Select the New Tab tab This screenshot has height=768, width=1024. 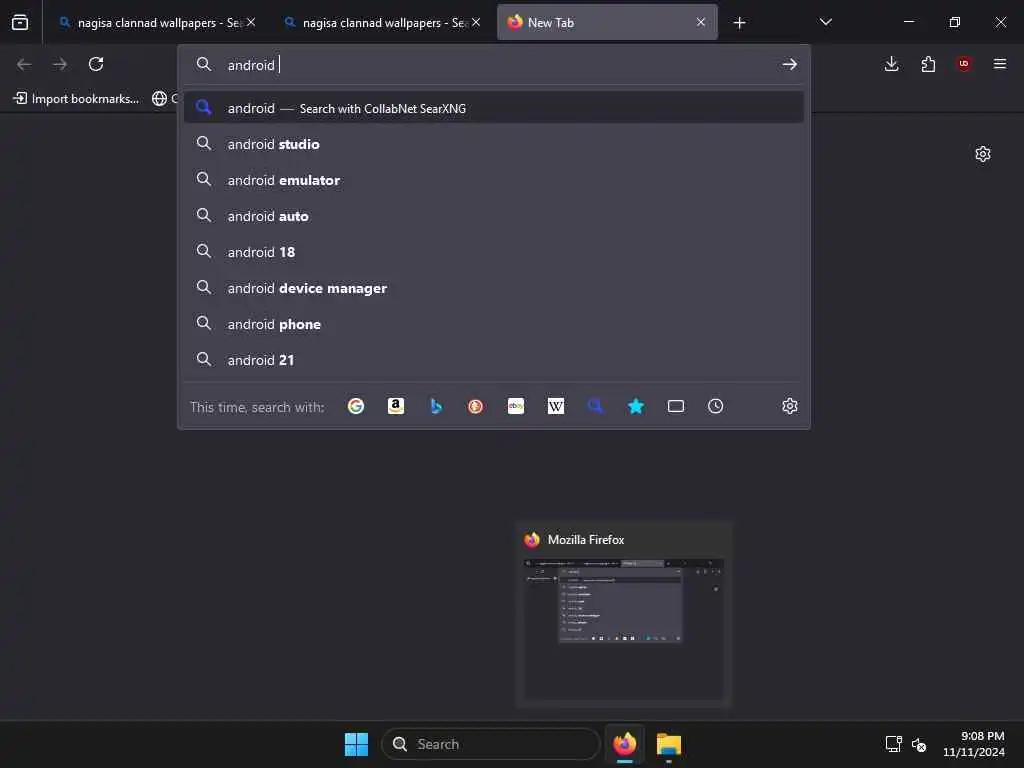coord(607,23)
